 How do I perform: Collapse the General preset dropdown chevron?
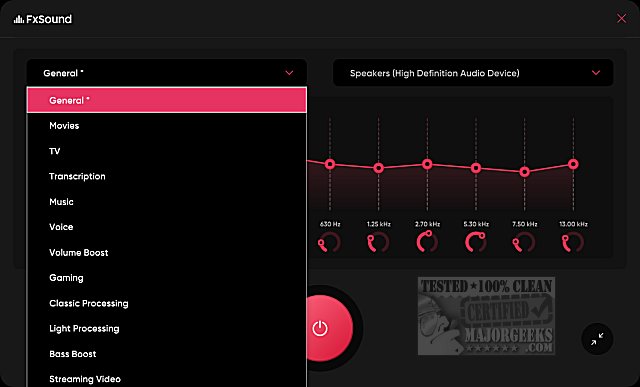(289, 73)
